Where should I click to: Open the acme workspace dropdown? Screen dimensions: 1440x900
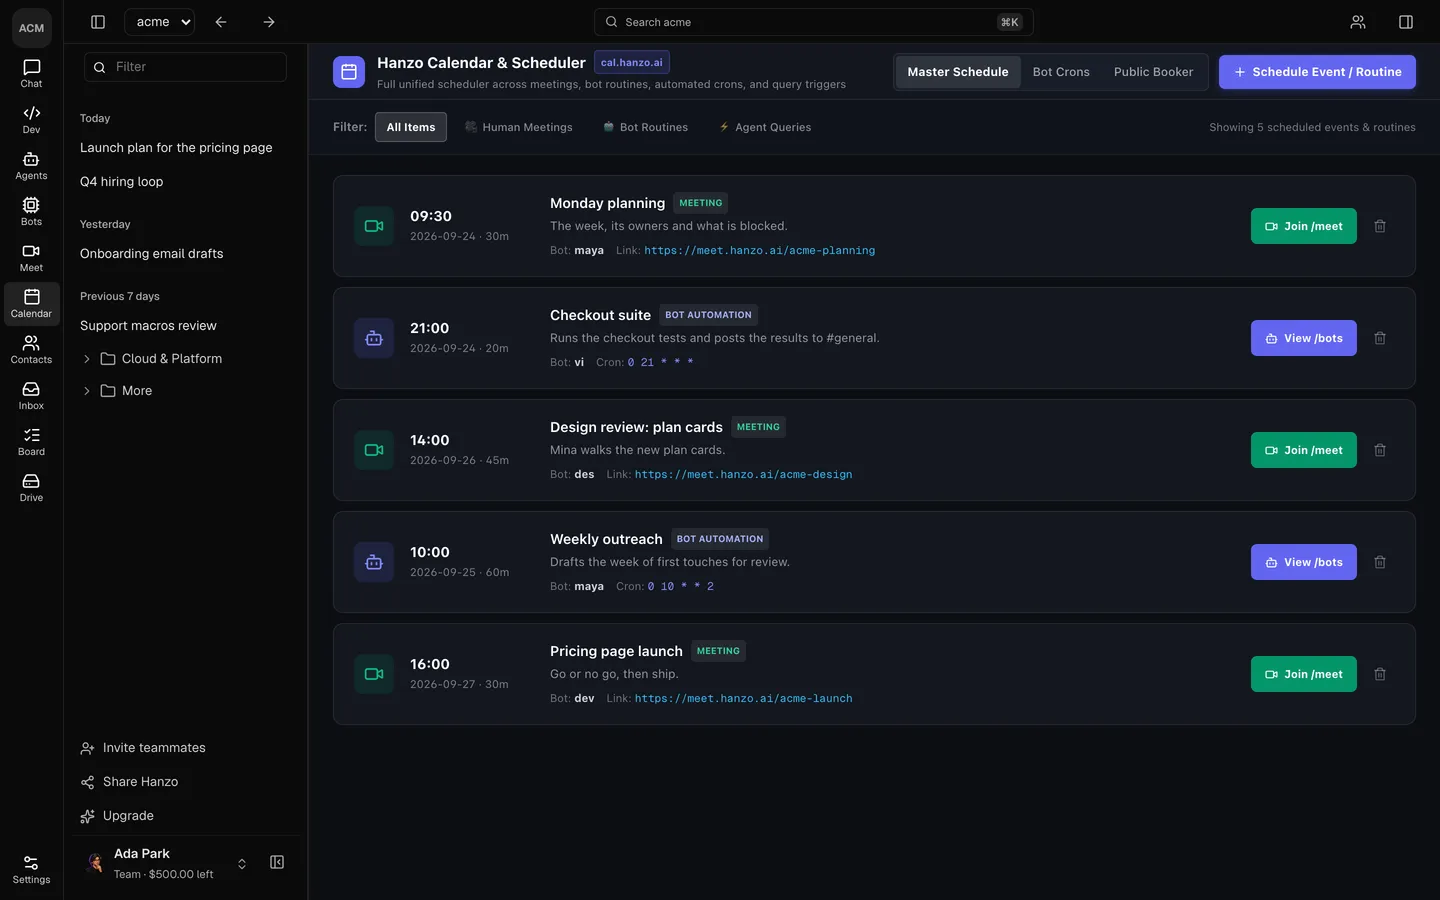[x=159, y=22]
